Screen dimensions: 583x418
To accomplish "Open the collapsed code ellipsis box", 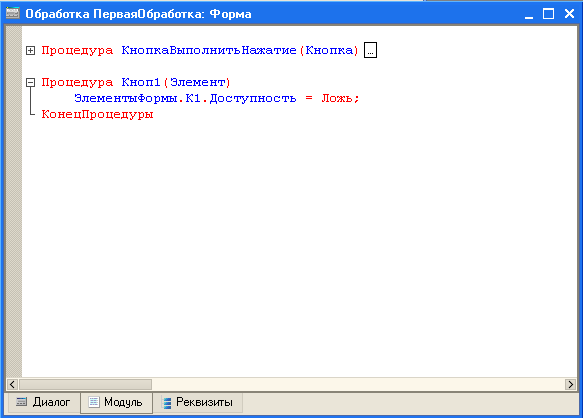I will 370,50.
